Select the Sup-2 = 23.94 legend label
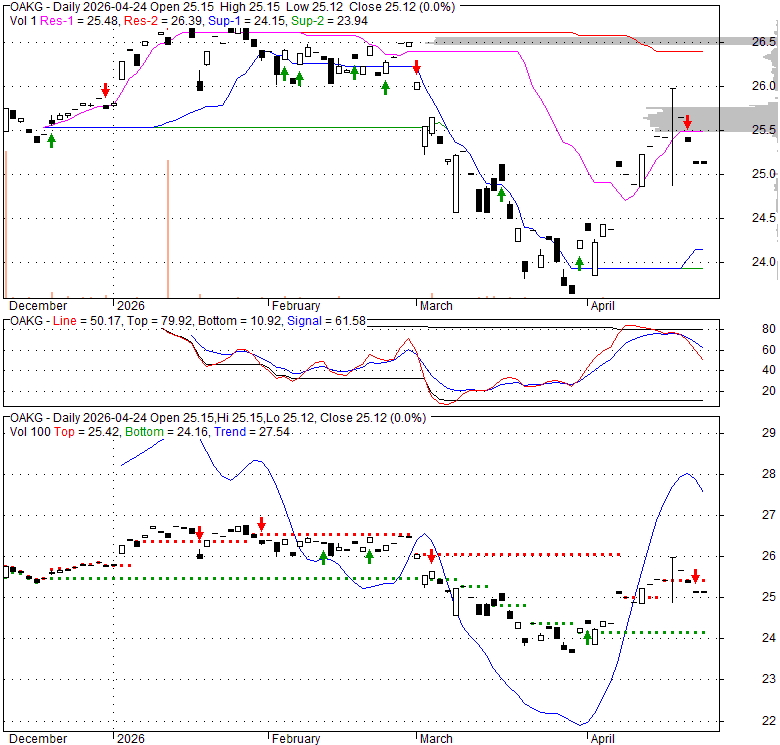The height and width of the screenshot is (745, 780). (x=322, y=20)
